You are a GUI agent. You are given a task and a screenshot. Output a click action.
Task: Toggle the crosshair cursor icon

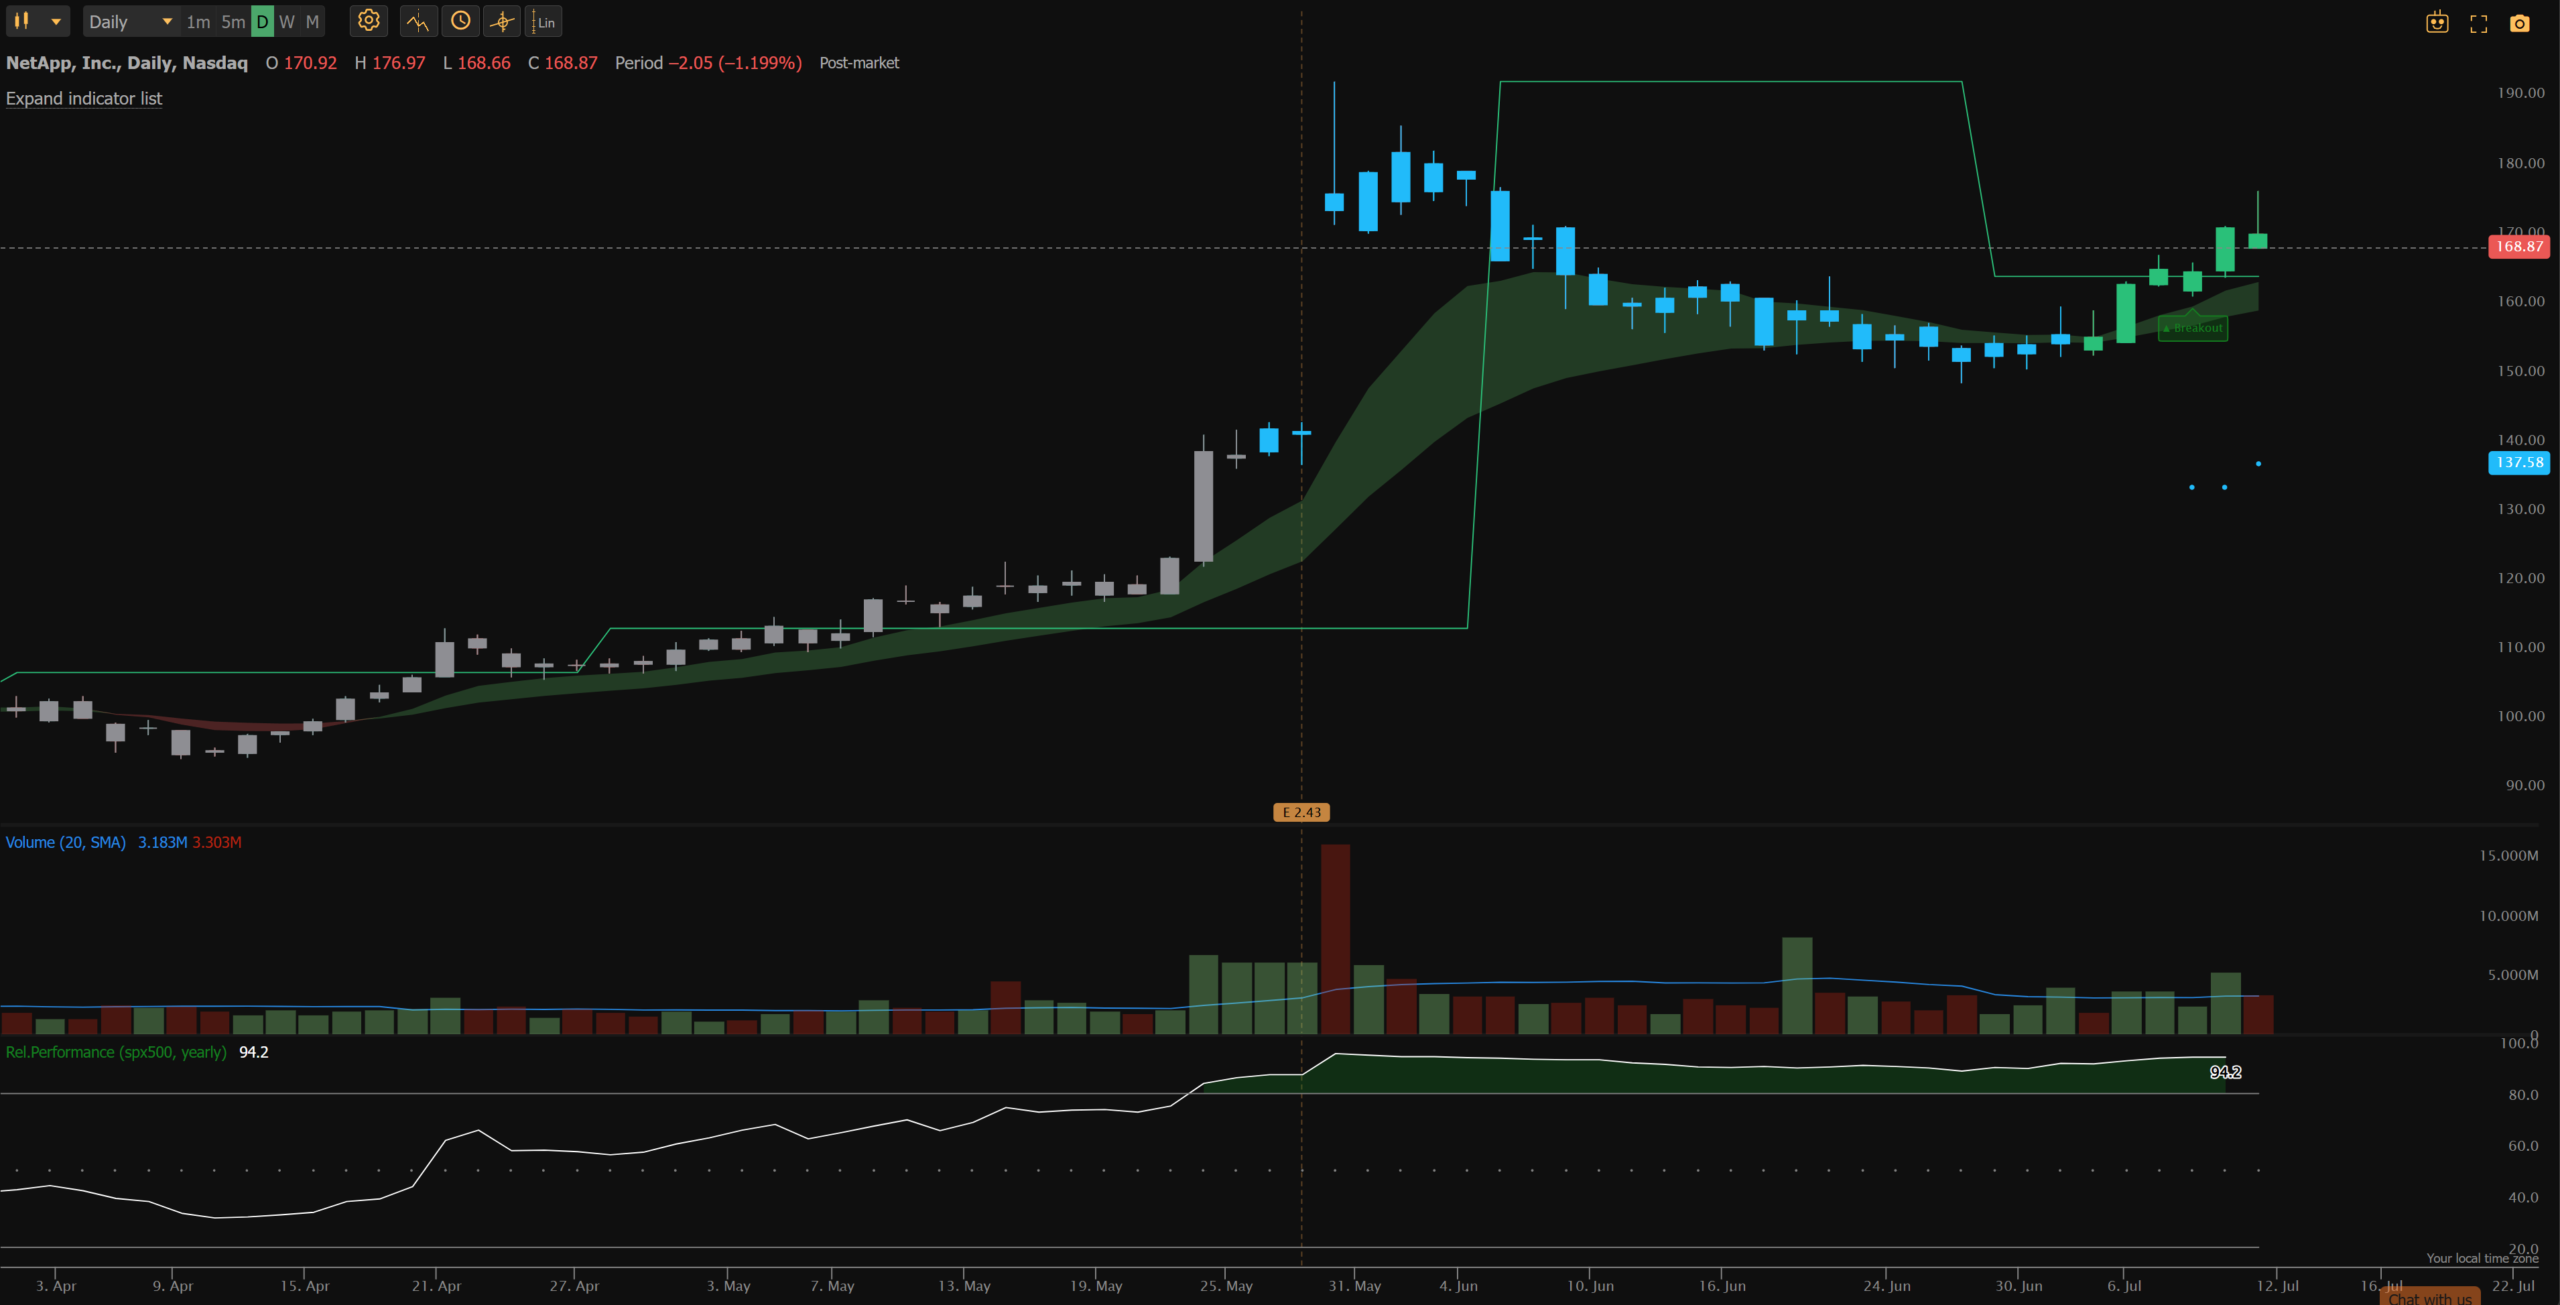tap(502, 21)
